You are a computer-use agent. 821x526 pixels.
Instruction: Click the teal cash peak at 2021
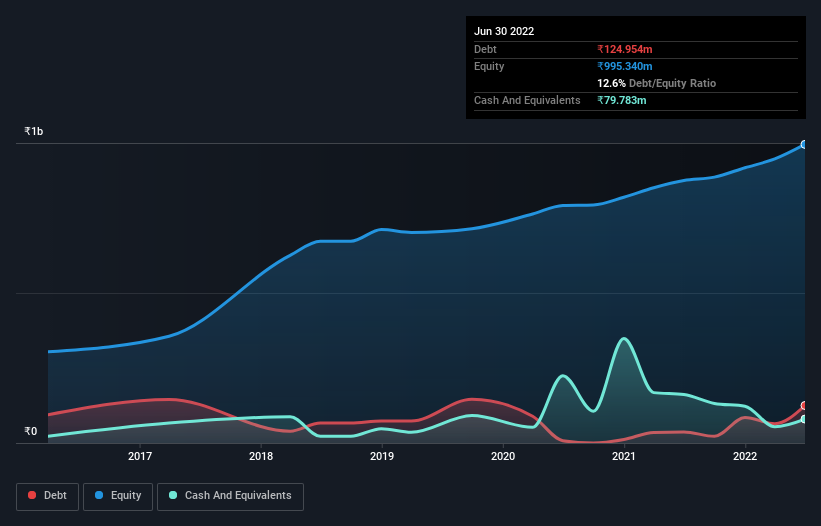click(624, 339)
